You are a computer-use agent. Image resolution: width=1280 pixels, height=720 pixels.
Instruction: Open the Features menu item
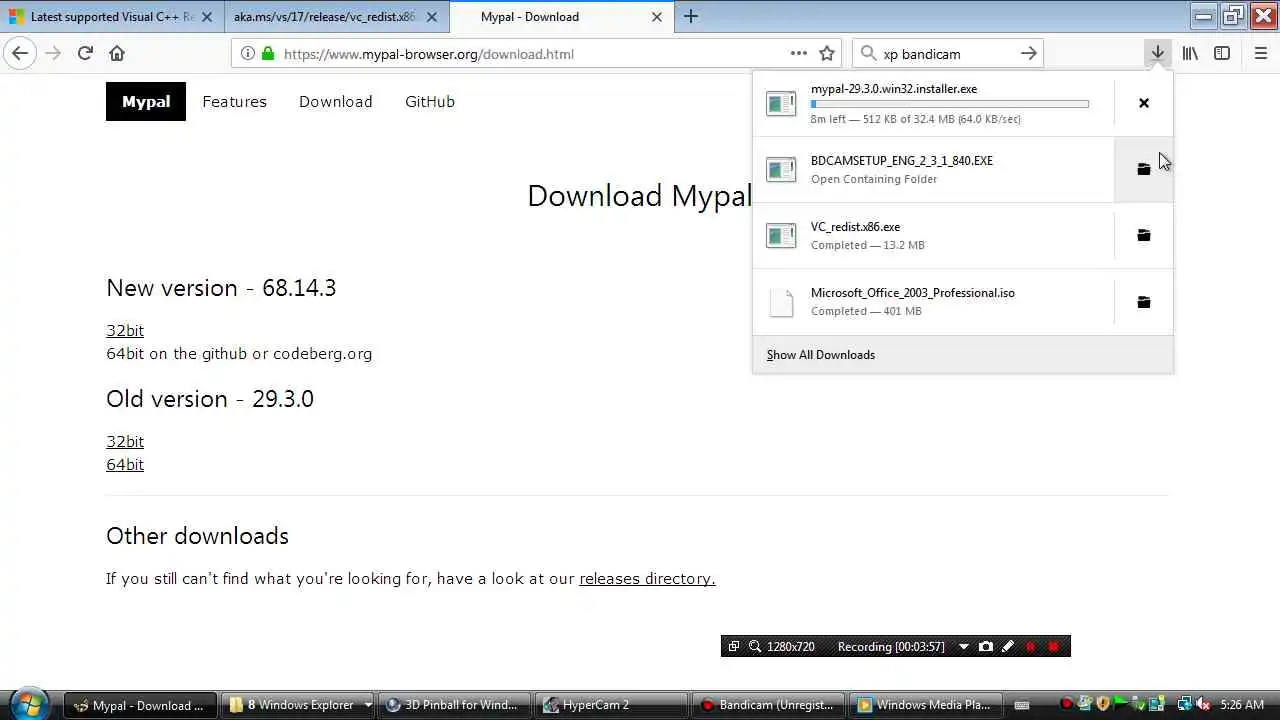point(234,101)
